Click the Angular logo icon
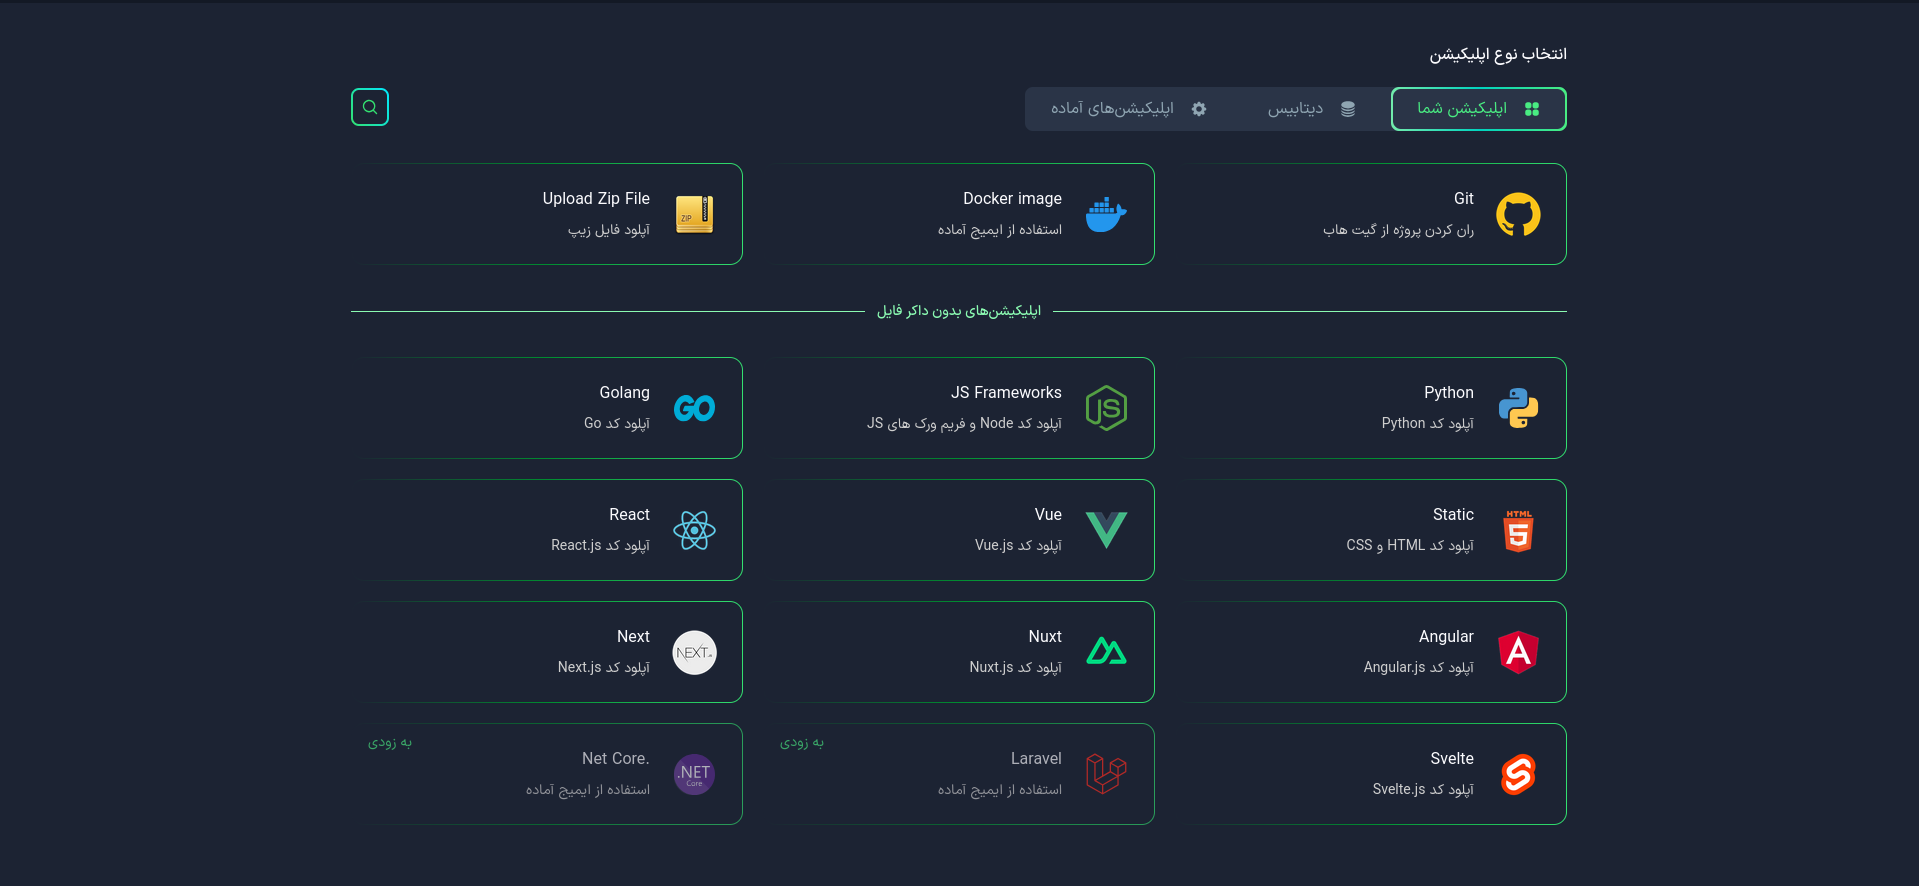 click(x=1518, y=652)
